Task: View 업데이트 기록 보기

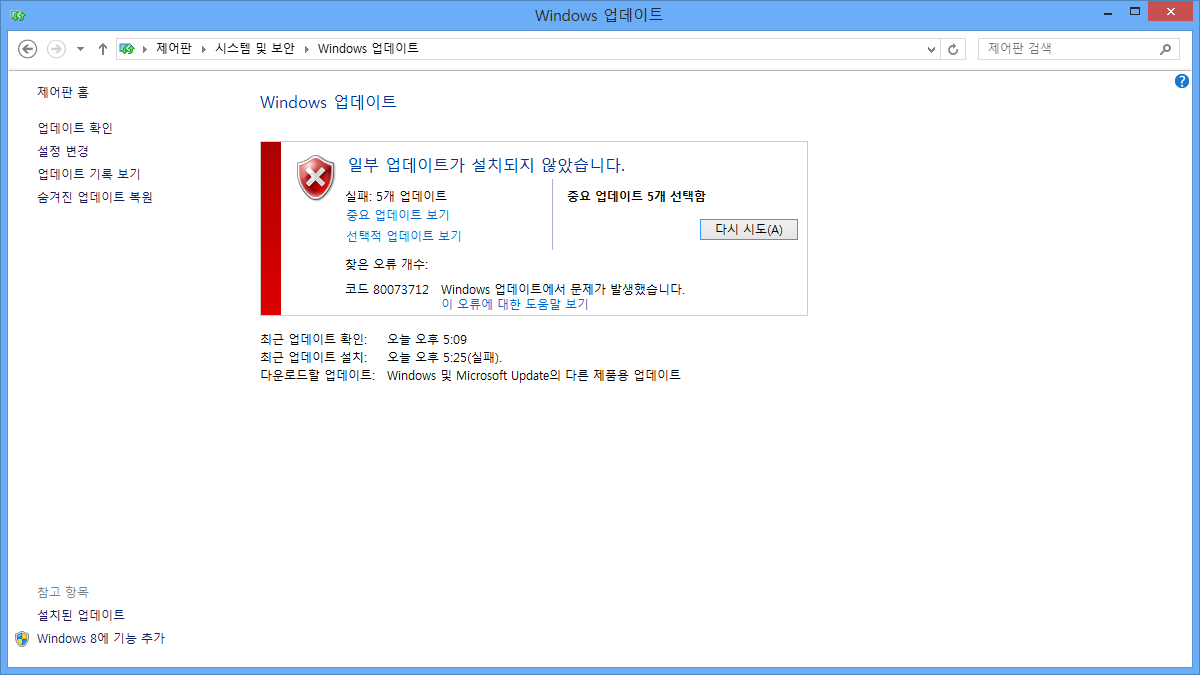Action: 89,174
